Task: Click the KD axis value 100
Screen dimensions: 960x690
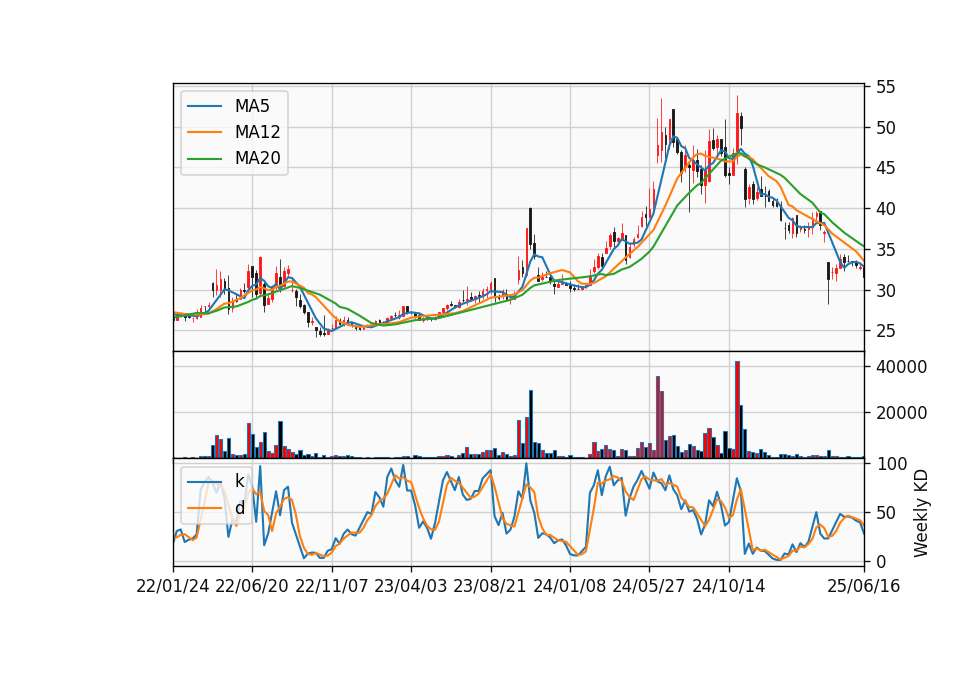Action: (891, 464)
